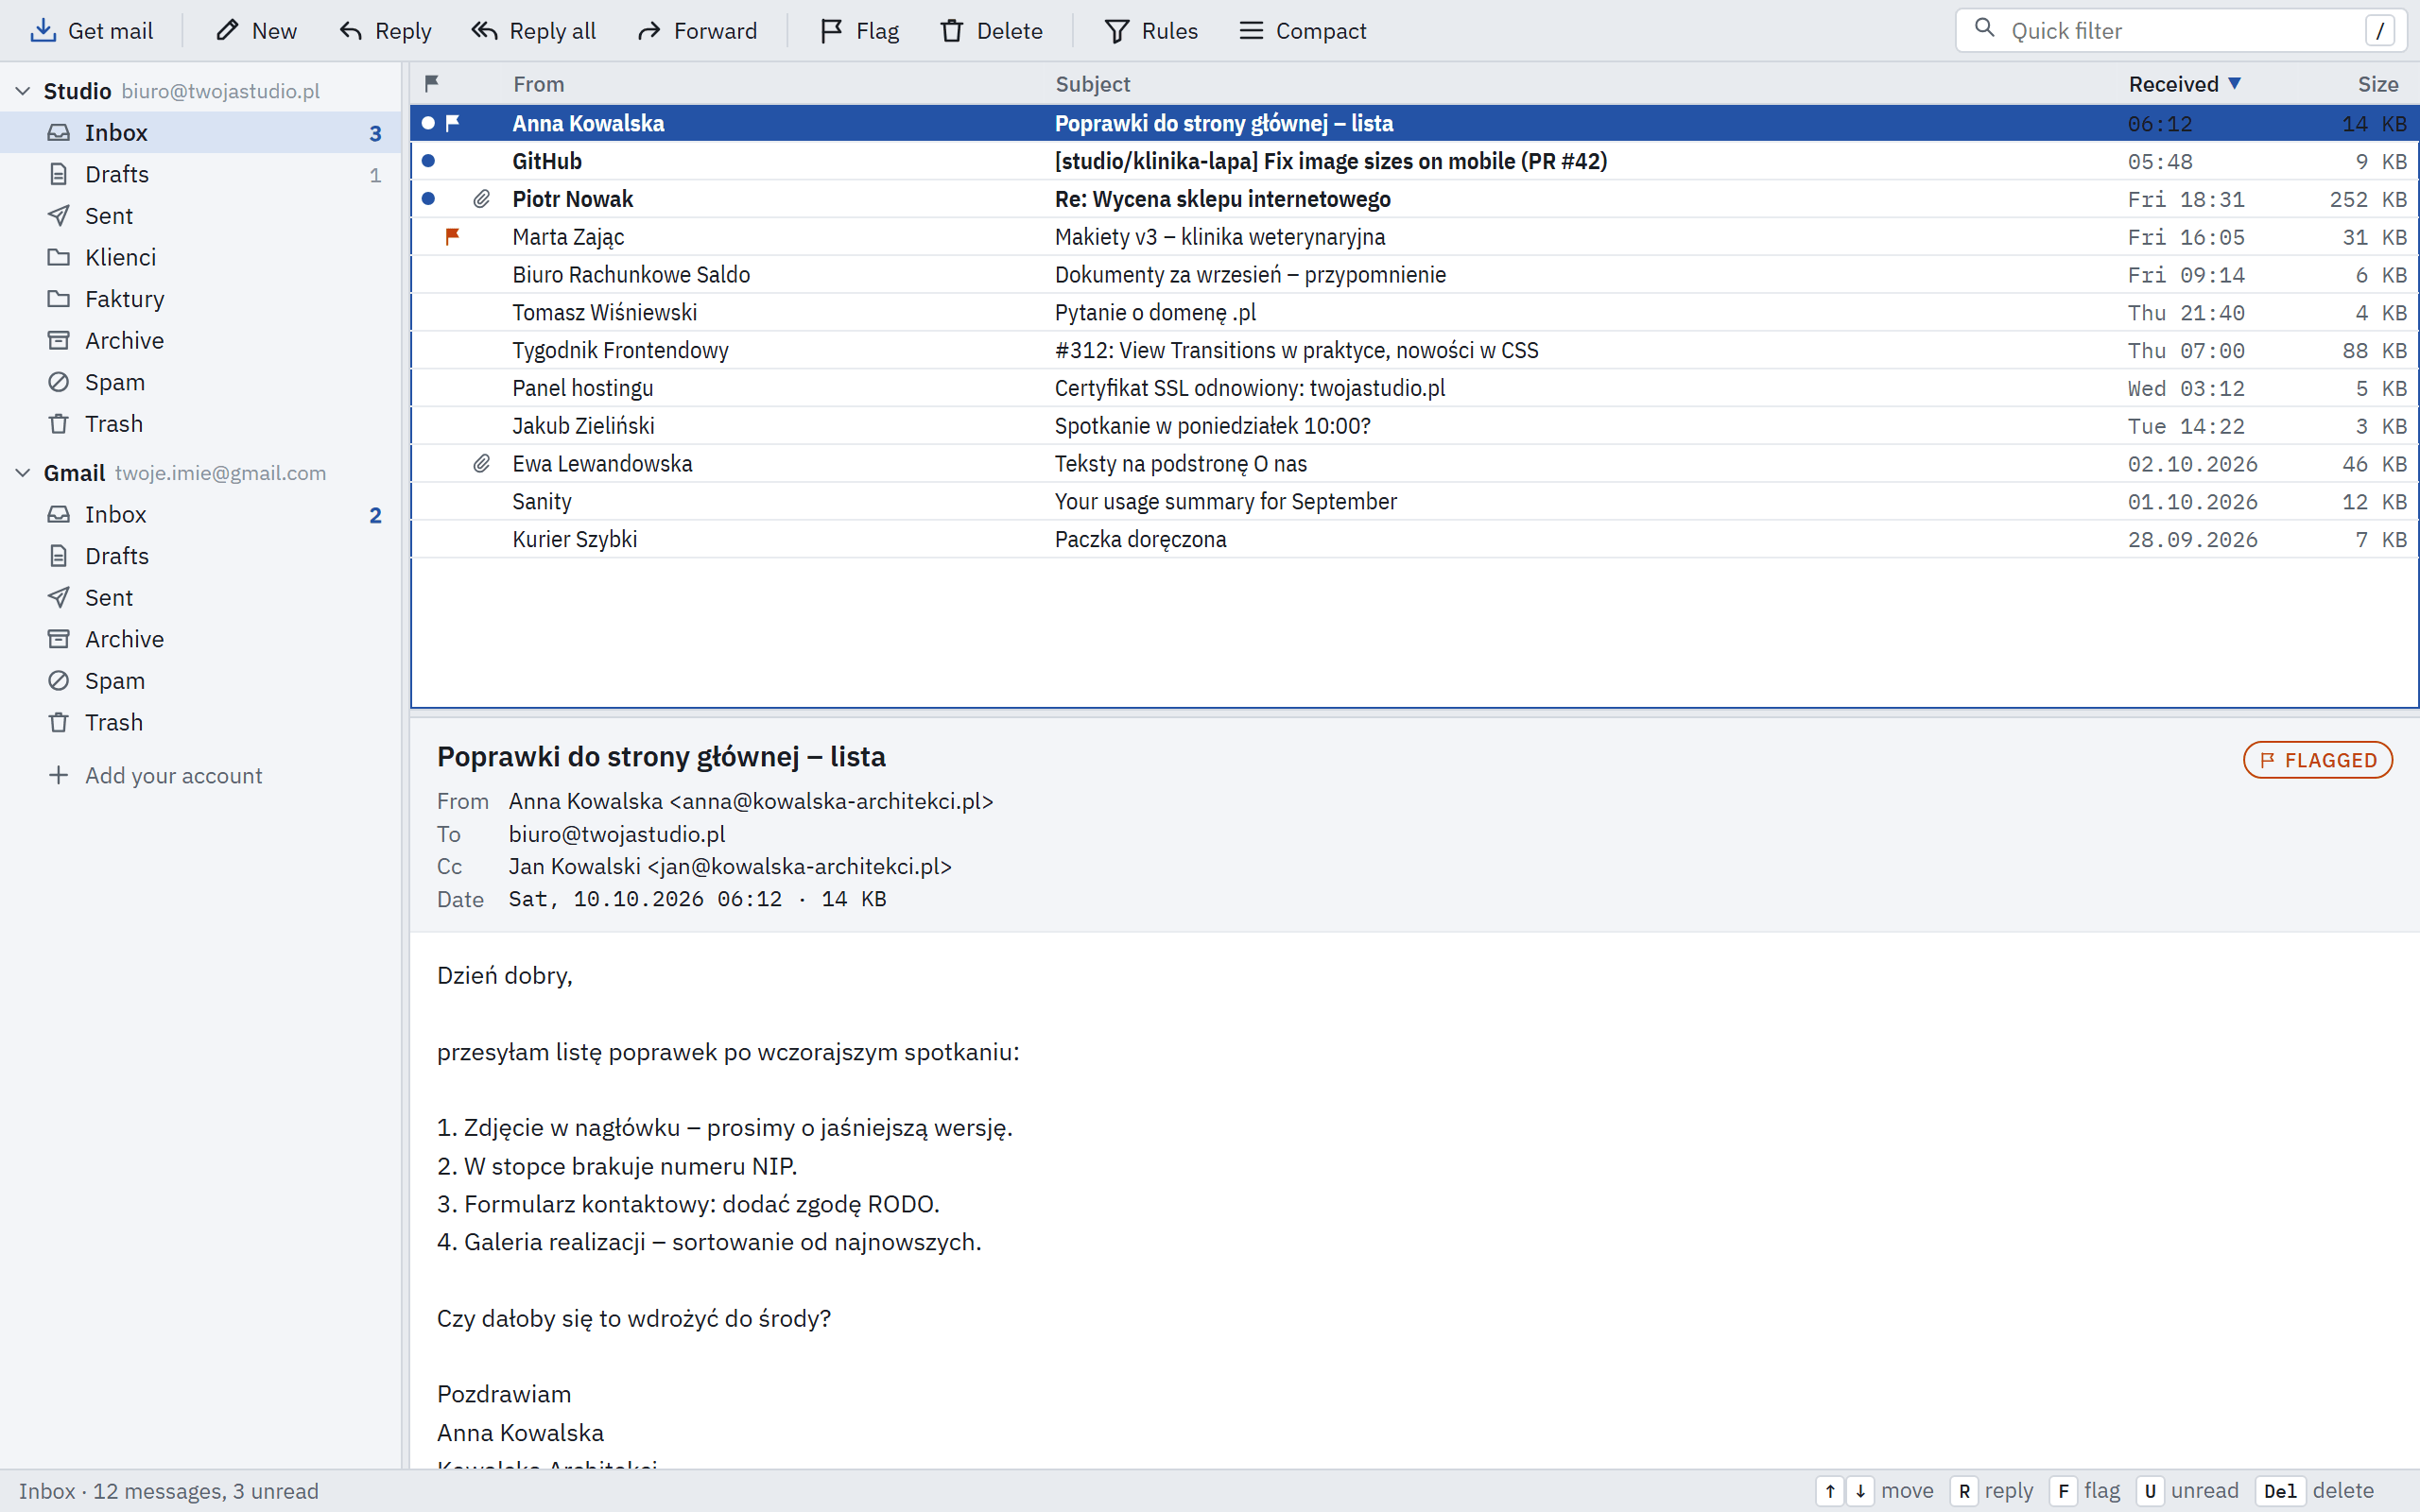Compose a message with the New button

[256, 31]
